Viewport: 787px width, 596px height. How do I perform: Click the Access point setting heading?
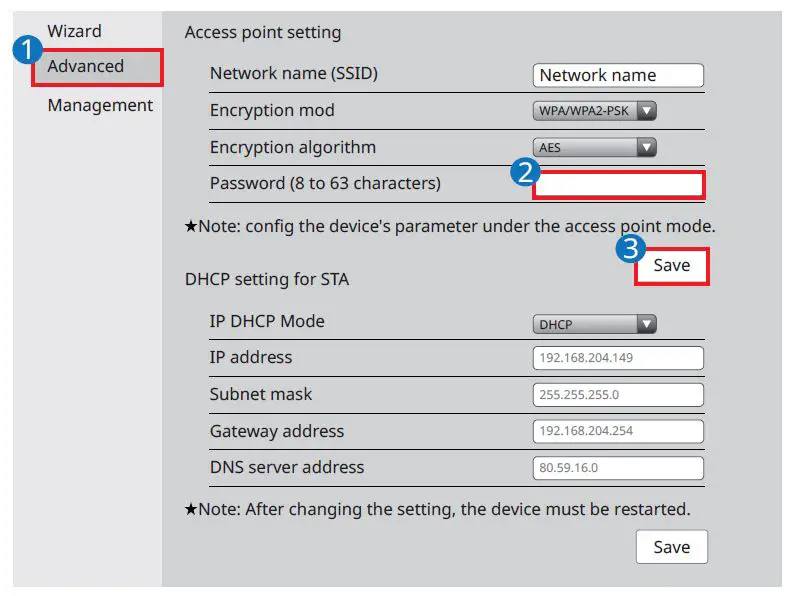coord(263,33)
